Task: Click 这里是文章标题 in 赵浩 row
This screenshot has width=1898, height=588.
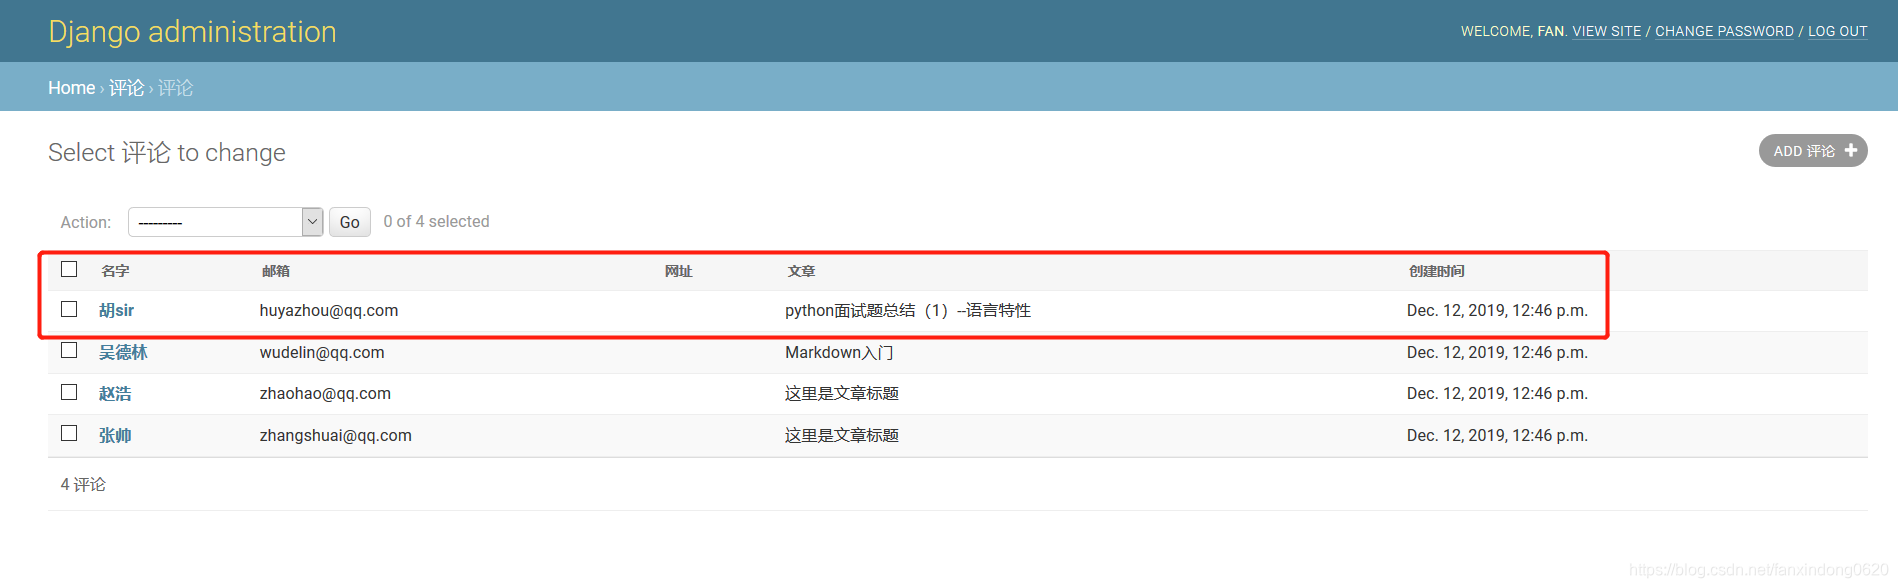Action: coord(842,394)
